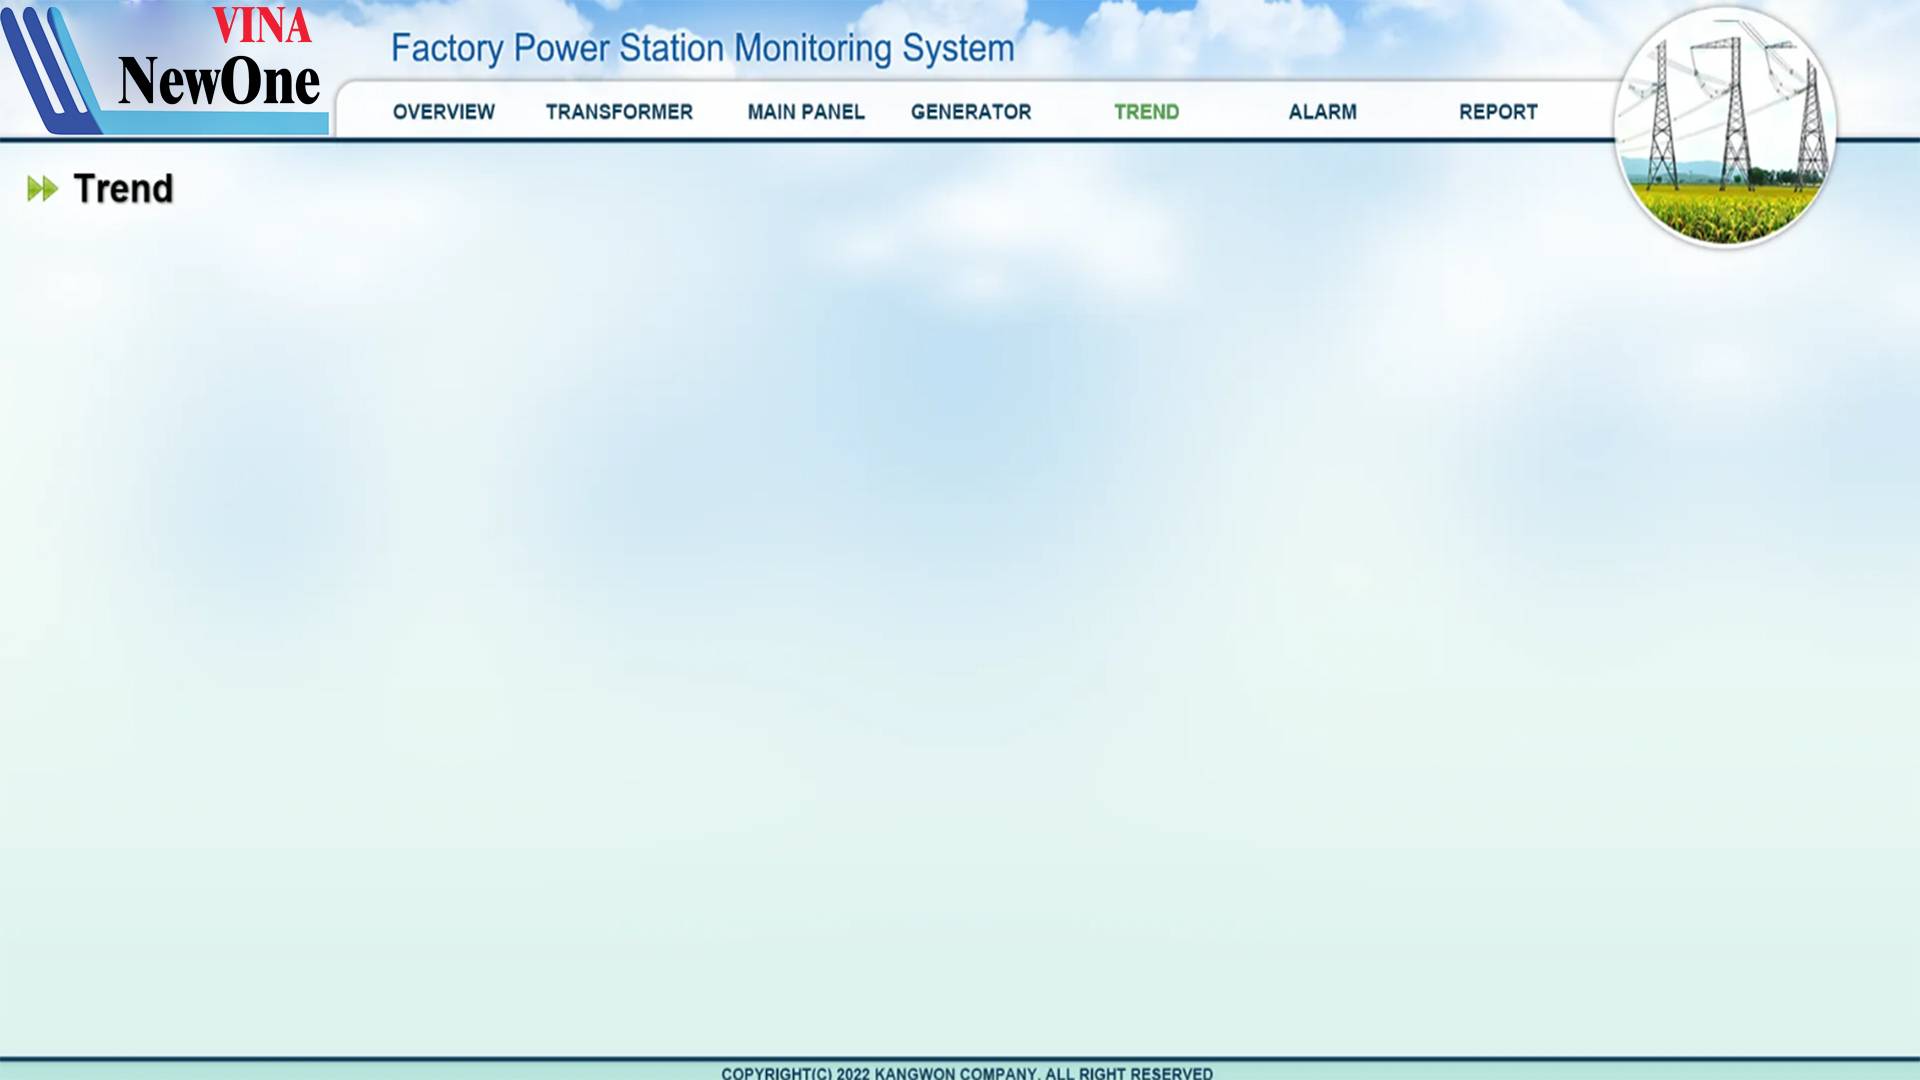This screenshot has height=1080, width=1920.
Task: Open the REPORT page
Action: point(1498,112)
